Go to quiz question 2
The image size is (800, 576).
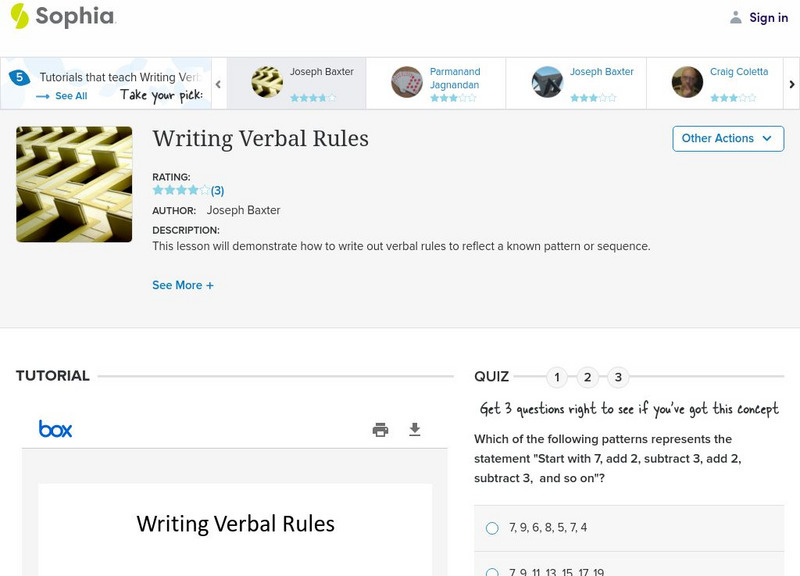[588, 378]
